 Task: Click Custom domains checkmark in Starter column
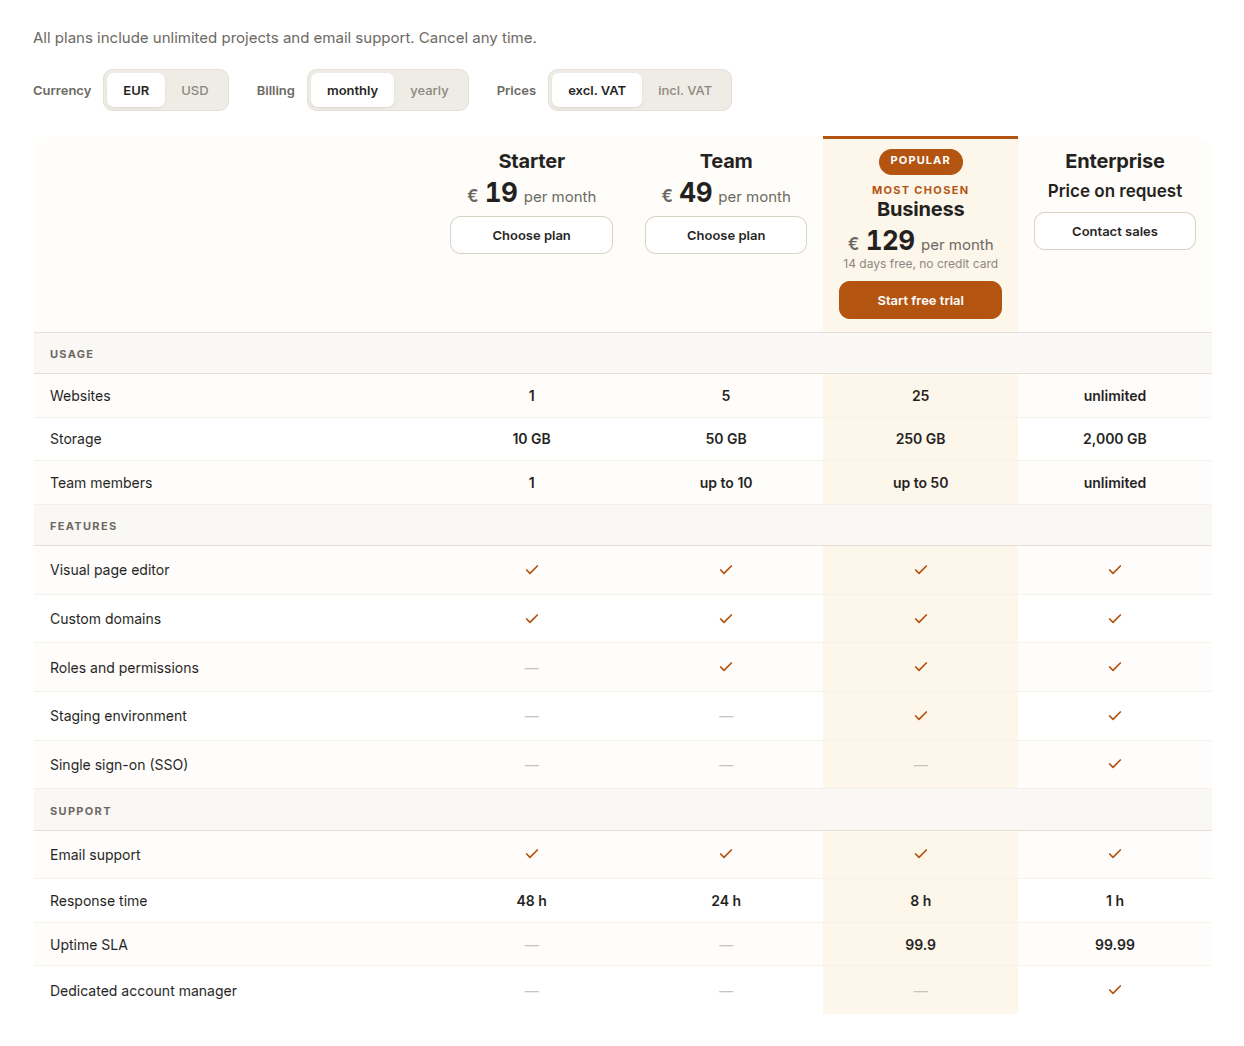coord(532,619)
